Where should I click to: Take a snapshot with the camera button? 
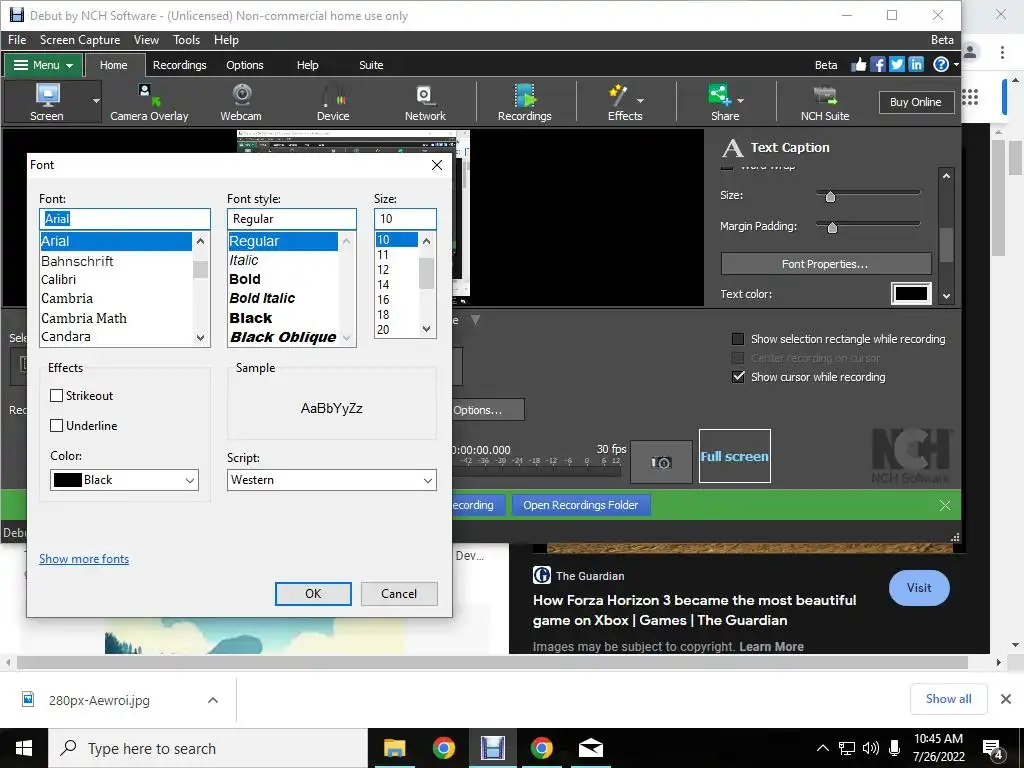pyautogui.click(x=661, y=462)
